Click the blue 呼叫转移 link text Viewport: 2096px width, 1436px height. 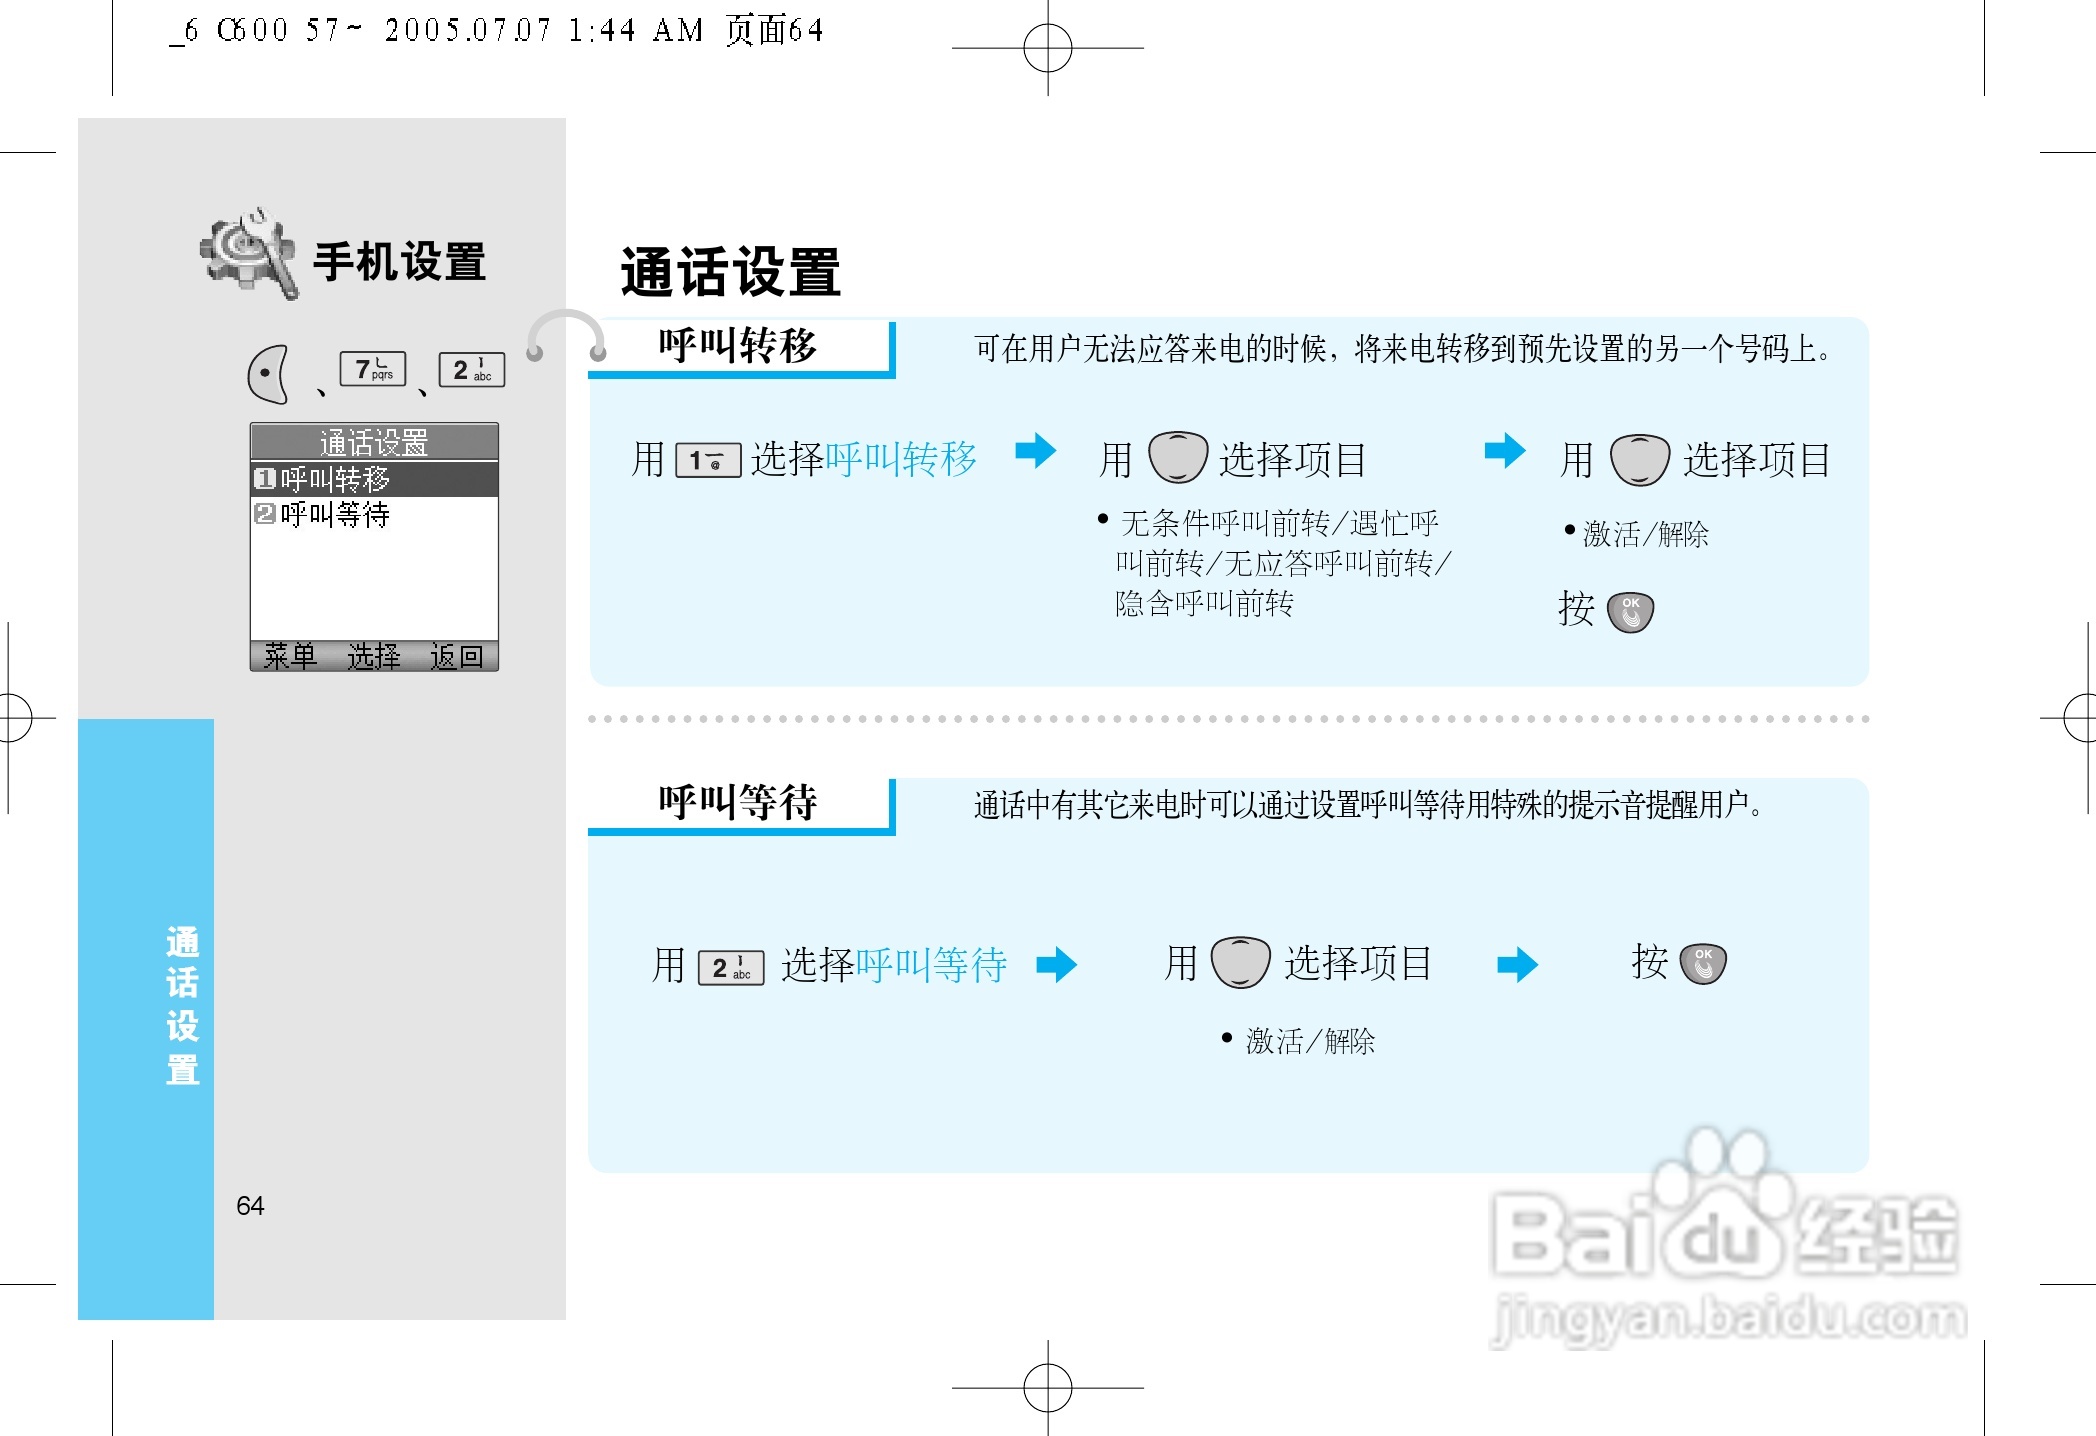tap(901, 459)
